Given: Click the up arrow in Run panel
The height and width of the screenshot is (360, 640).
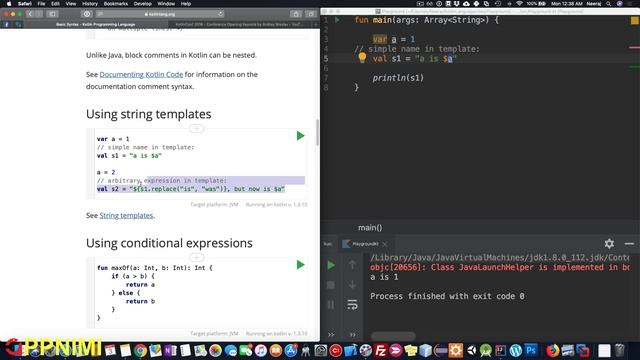Looking at the screenshot, I should pyautogui.click(x=352, y=265).
